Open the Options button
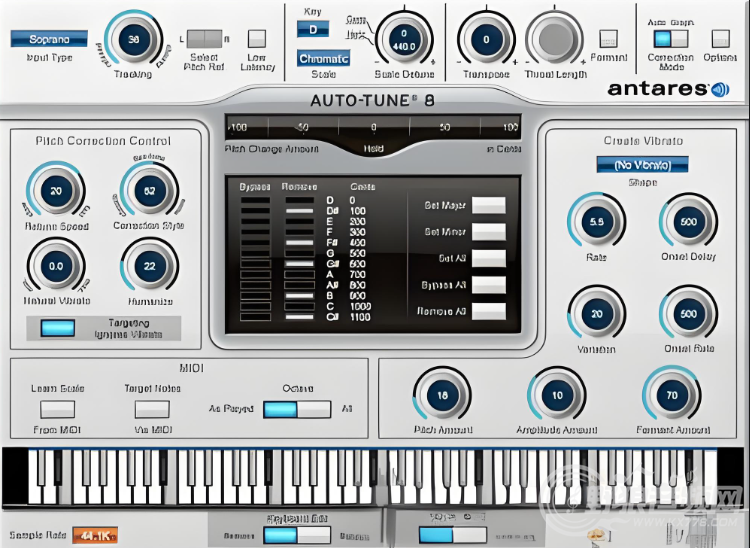 (x=720, y=39)
